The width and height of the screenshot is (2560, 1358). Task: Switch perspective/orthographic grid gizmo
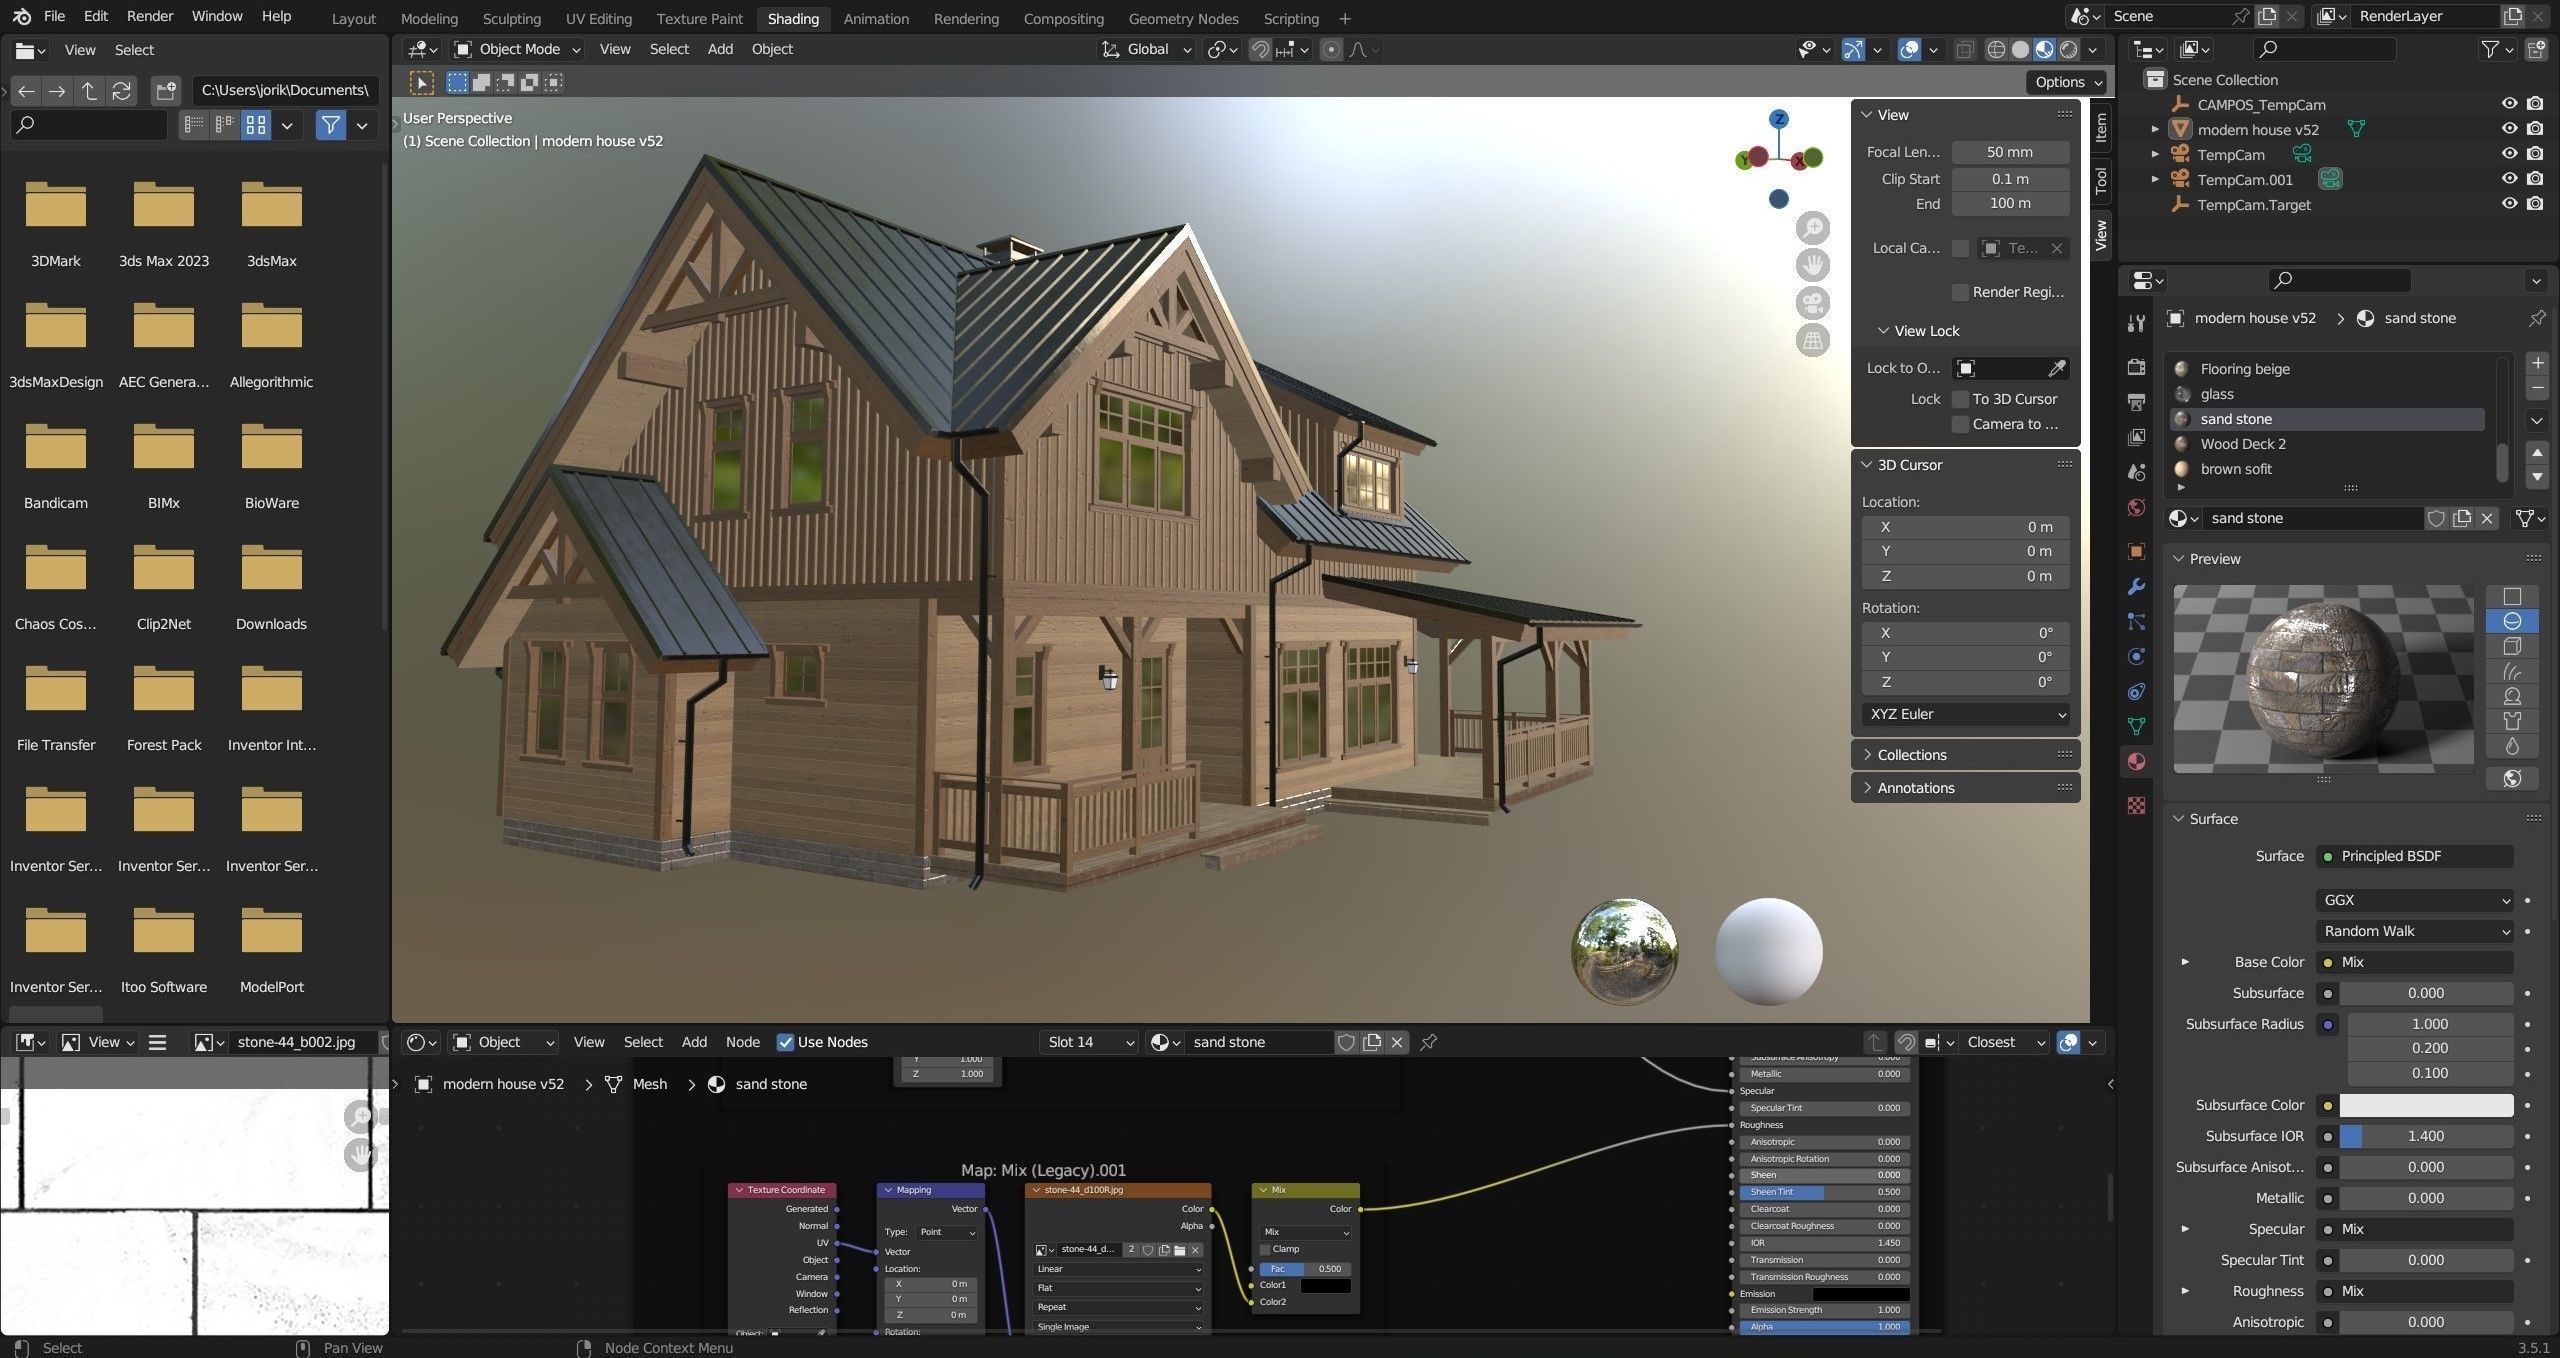1812,341
